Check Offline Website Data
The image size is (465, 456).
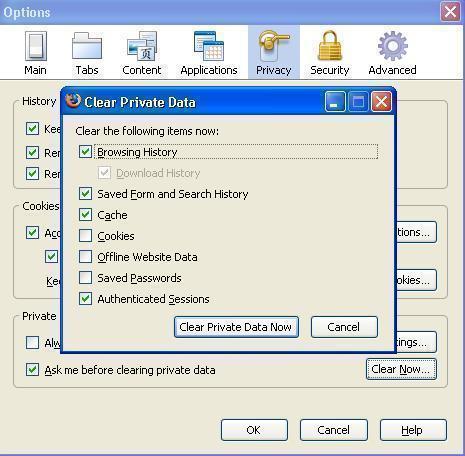point(85,257)
